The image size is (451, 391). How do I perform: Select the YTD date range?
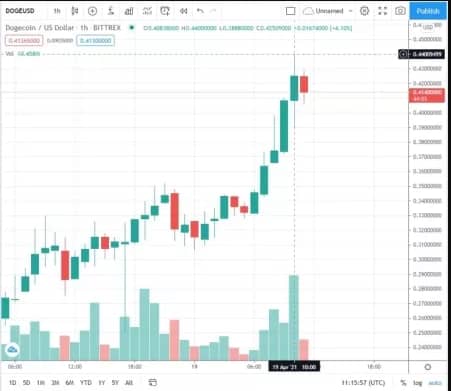[x=86, y=383]
